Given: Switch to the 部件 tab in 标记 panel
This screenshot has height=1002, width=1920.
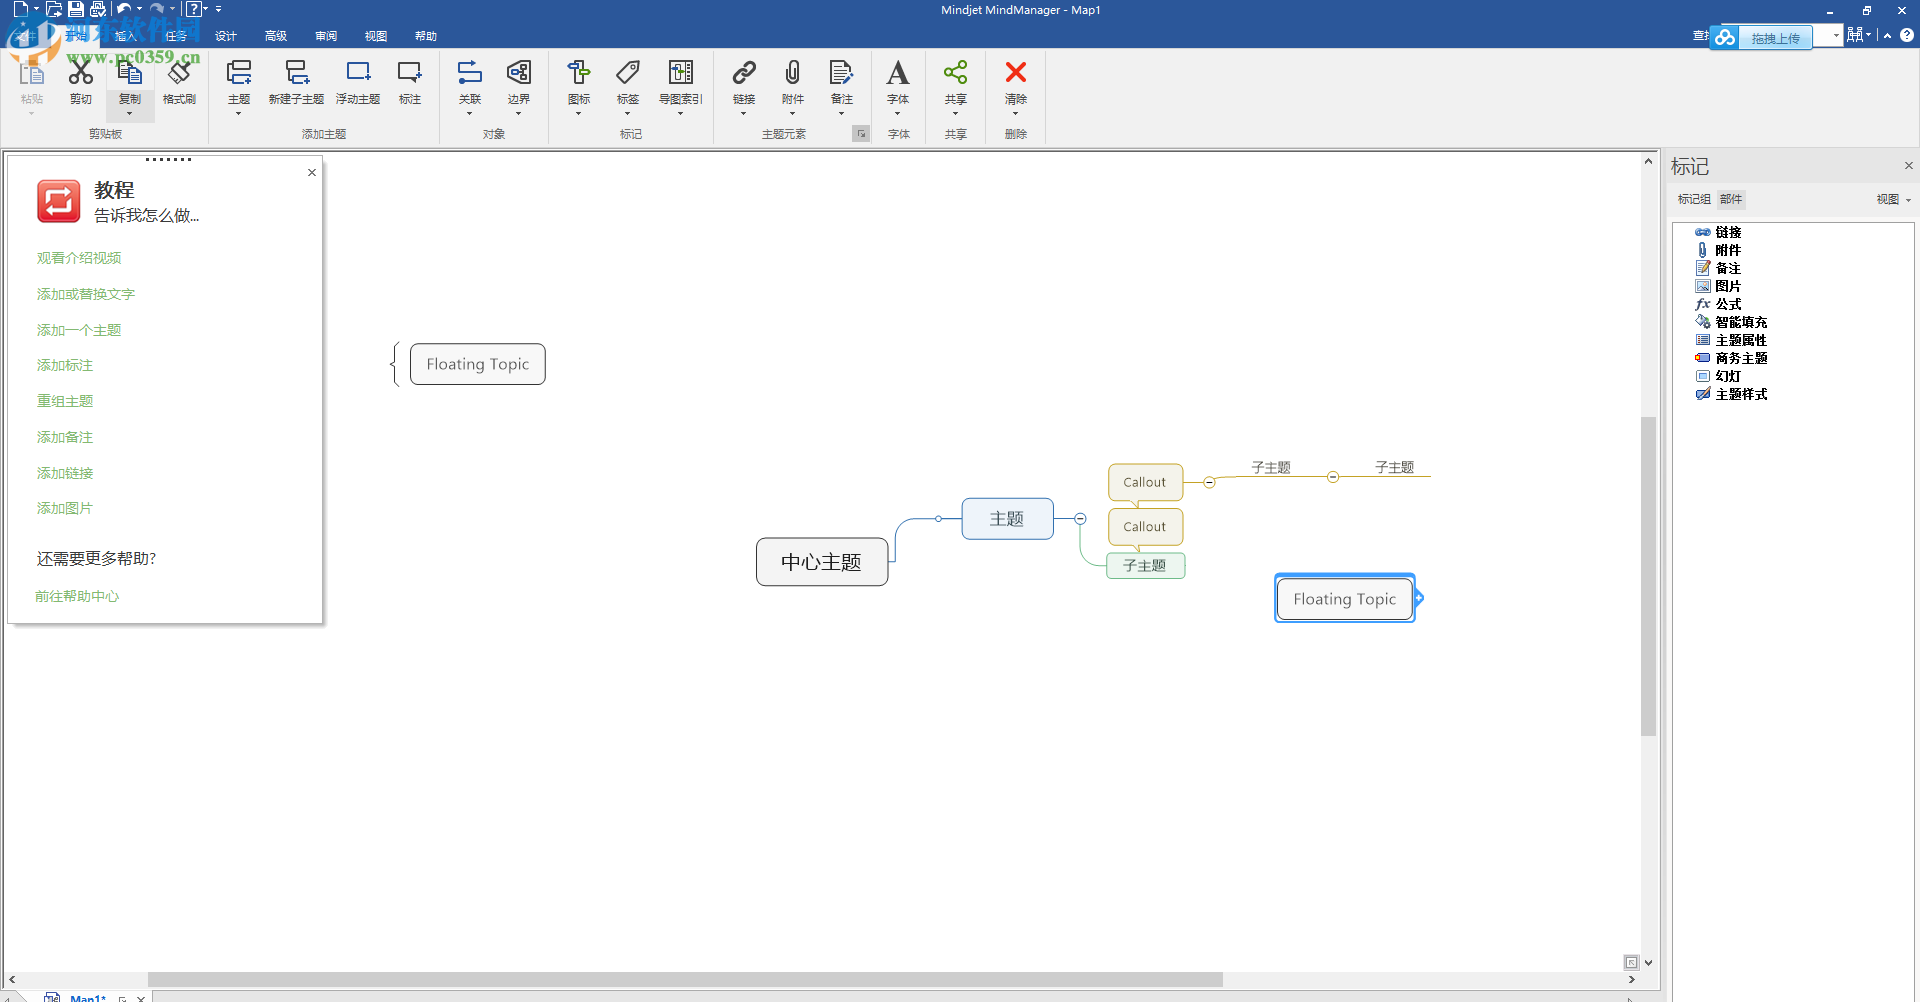Looking at the screenshot, I should [1731, 199].
